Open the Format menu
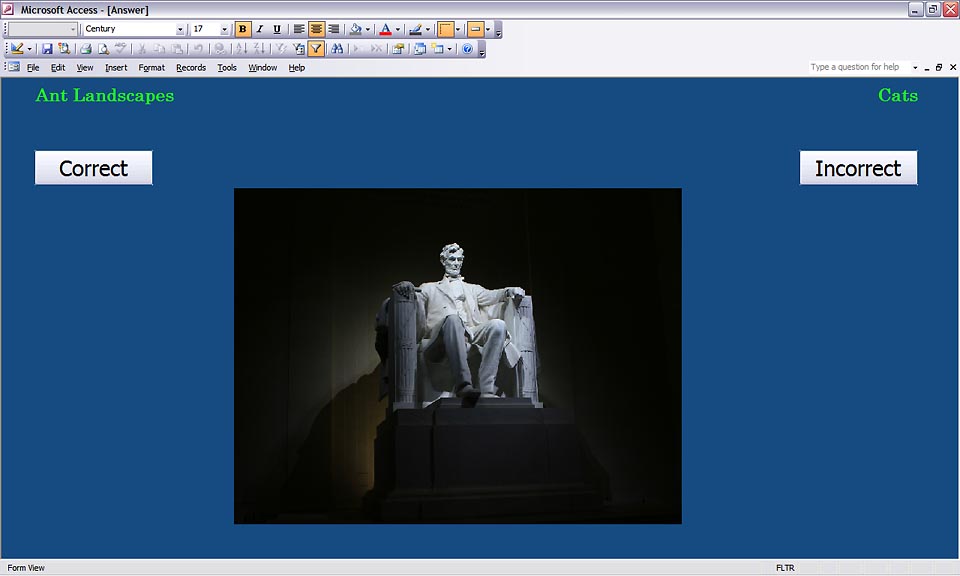The image size is (960, 576). pos(152,68)
